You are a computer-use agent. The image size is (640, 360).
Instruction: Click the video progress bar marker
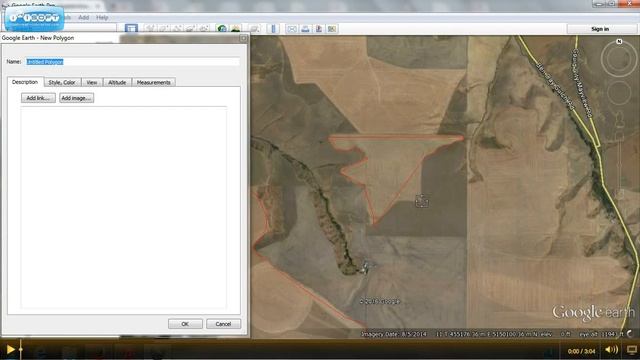click(21, 349)
